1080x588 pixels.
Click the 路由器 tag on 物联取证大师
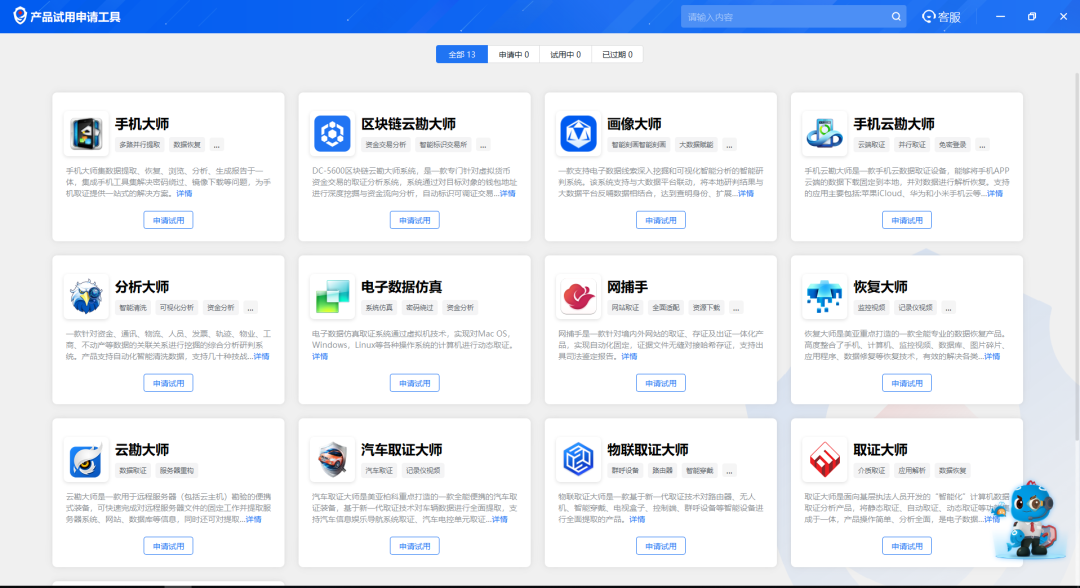[663, 471]
